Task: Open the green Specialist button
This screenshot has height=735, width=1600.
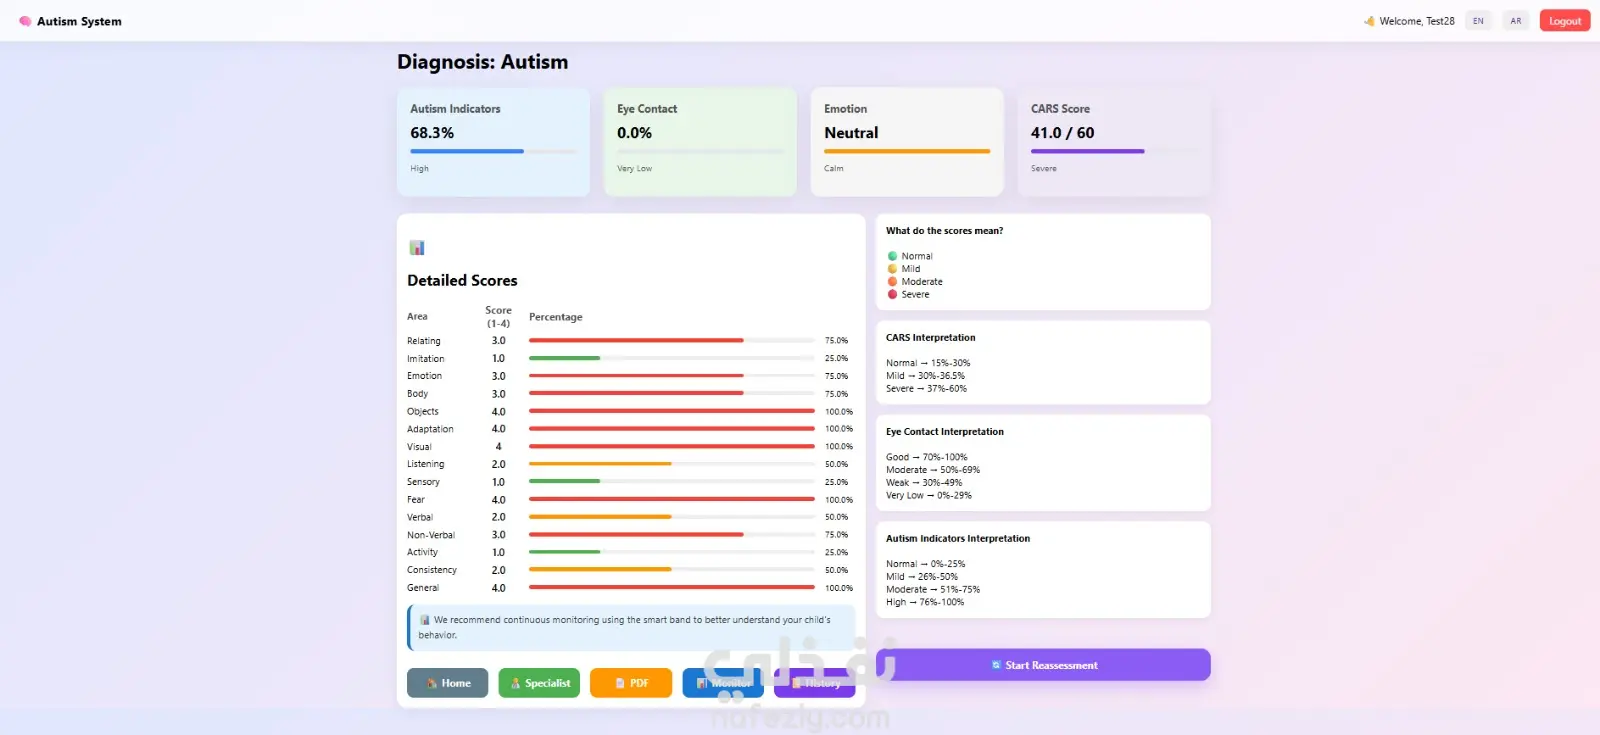Action: (539, 683)
